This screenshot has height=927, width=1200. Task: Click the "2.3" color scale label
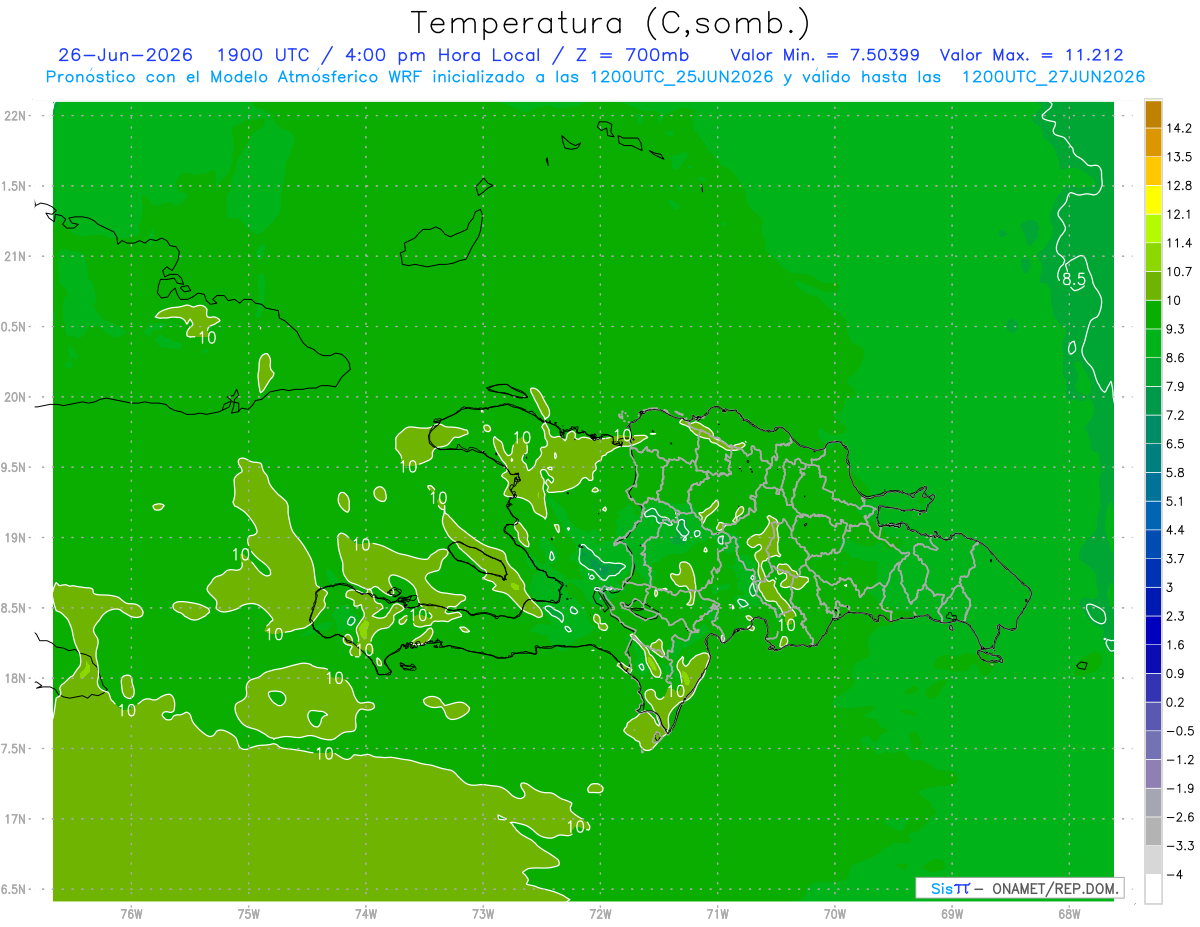click(x=1174, y=616)
